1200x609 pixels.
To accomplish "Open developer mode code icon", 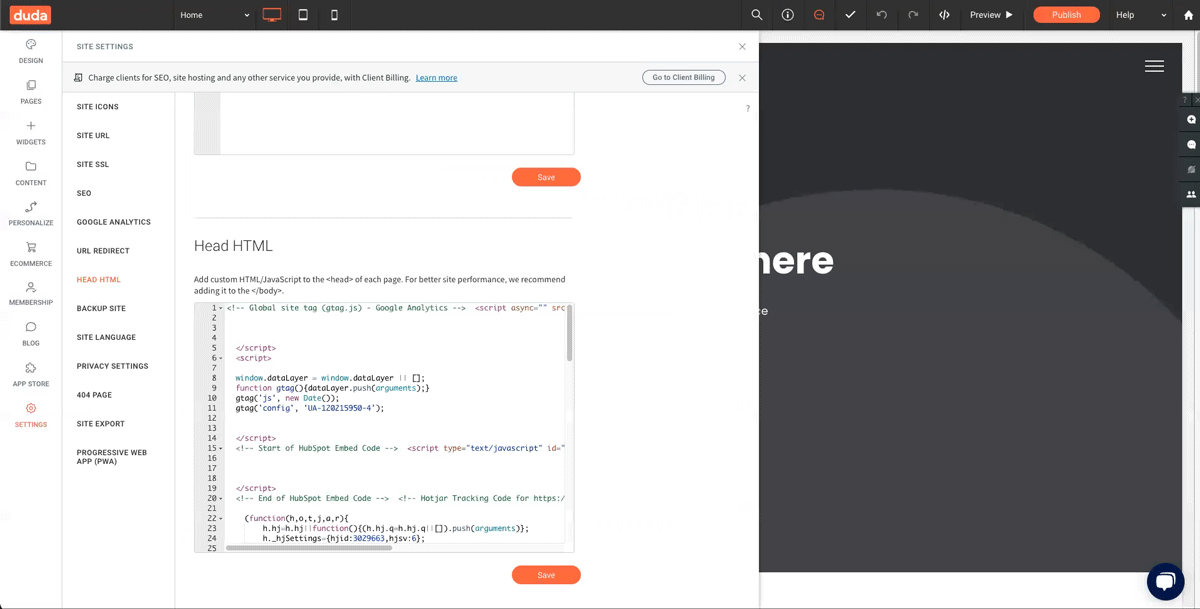I will coord(944,15).
